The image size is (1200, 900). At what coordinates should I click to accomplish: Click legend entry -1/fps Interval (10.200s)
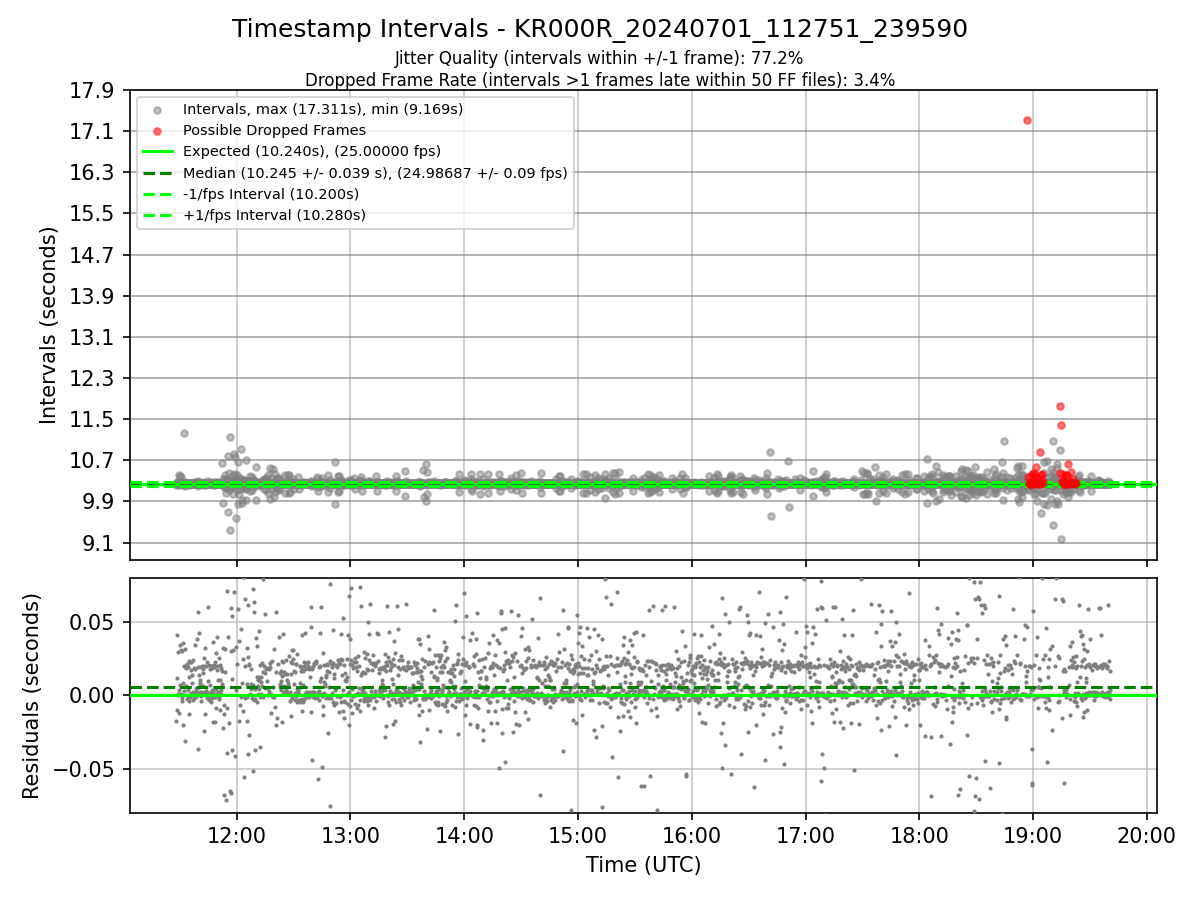click(270, 193)
